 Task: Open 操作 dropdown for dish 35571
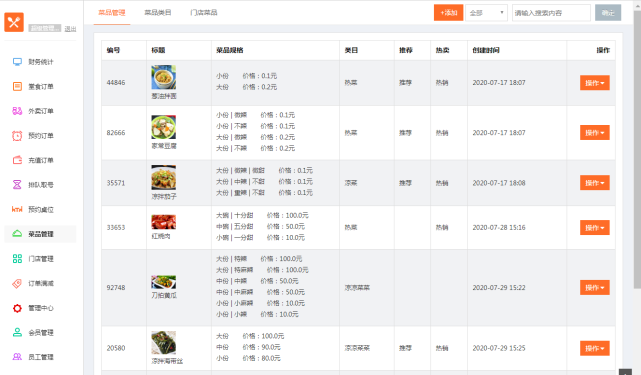click(595, 183)
